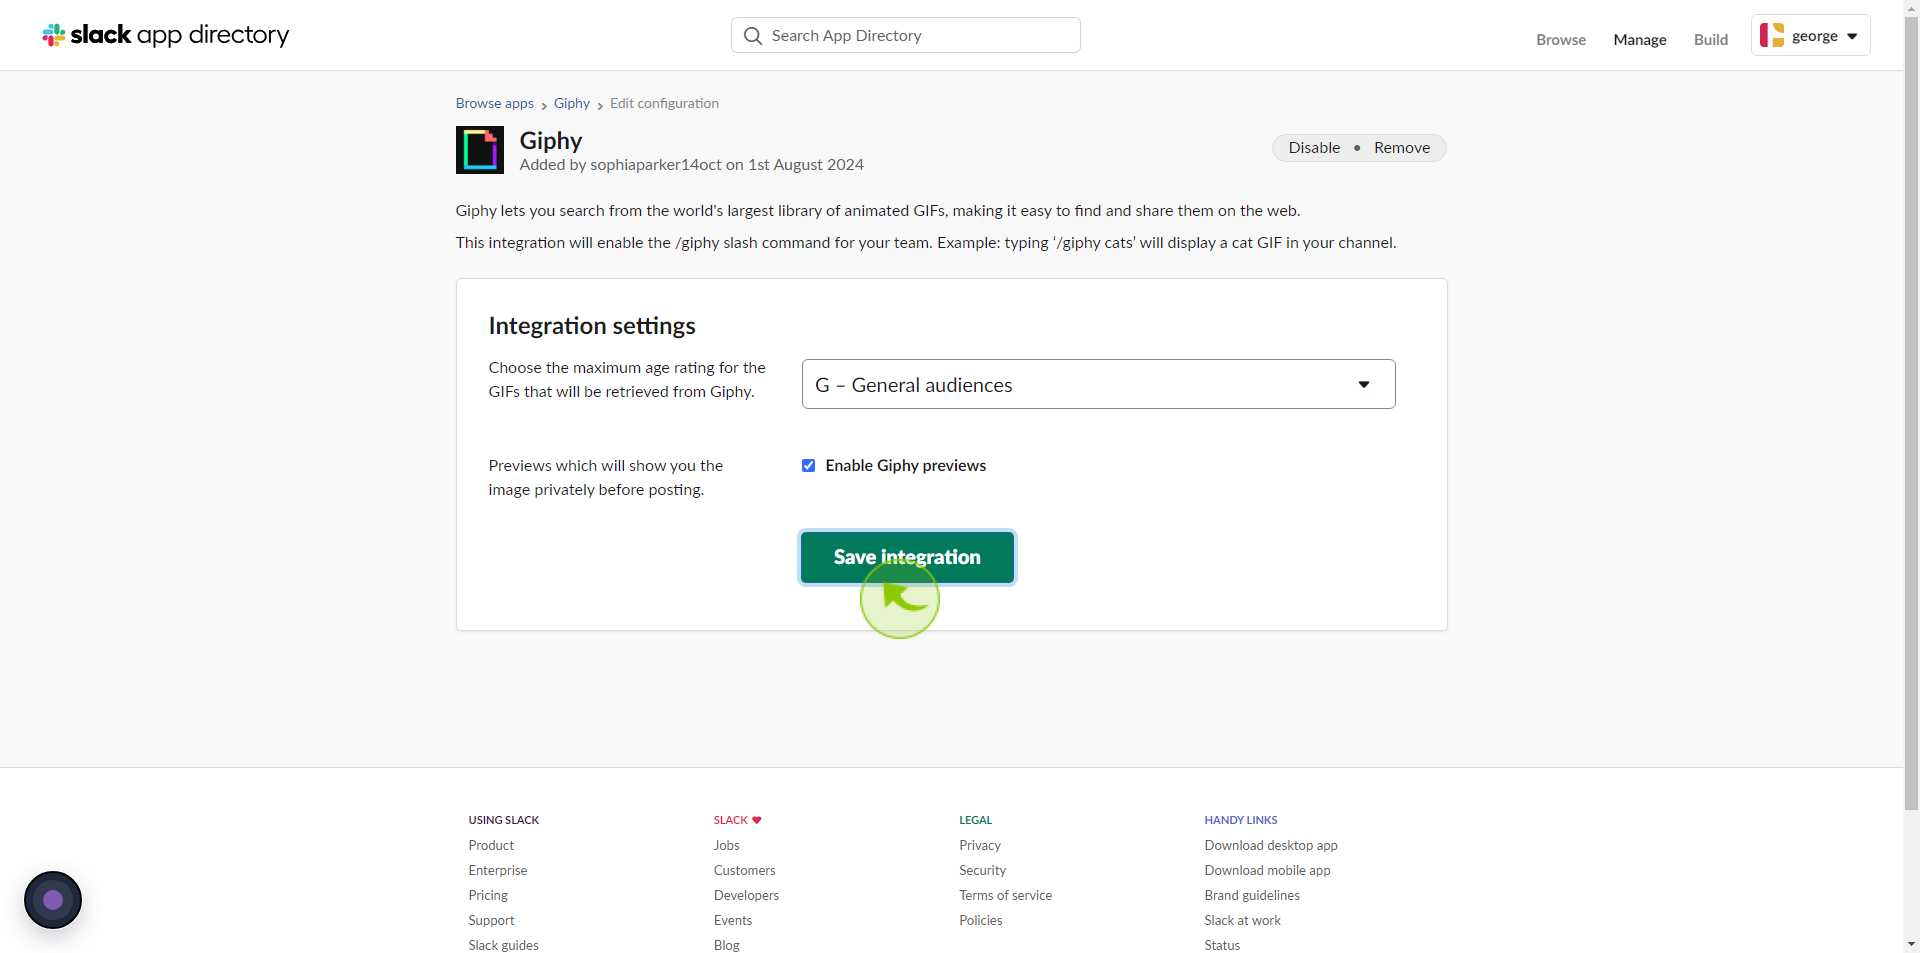This screenshot has width=1920, height=953.
Task: Open the Customers footer link
Action: 745,871
